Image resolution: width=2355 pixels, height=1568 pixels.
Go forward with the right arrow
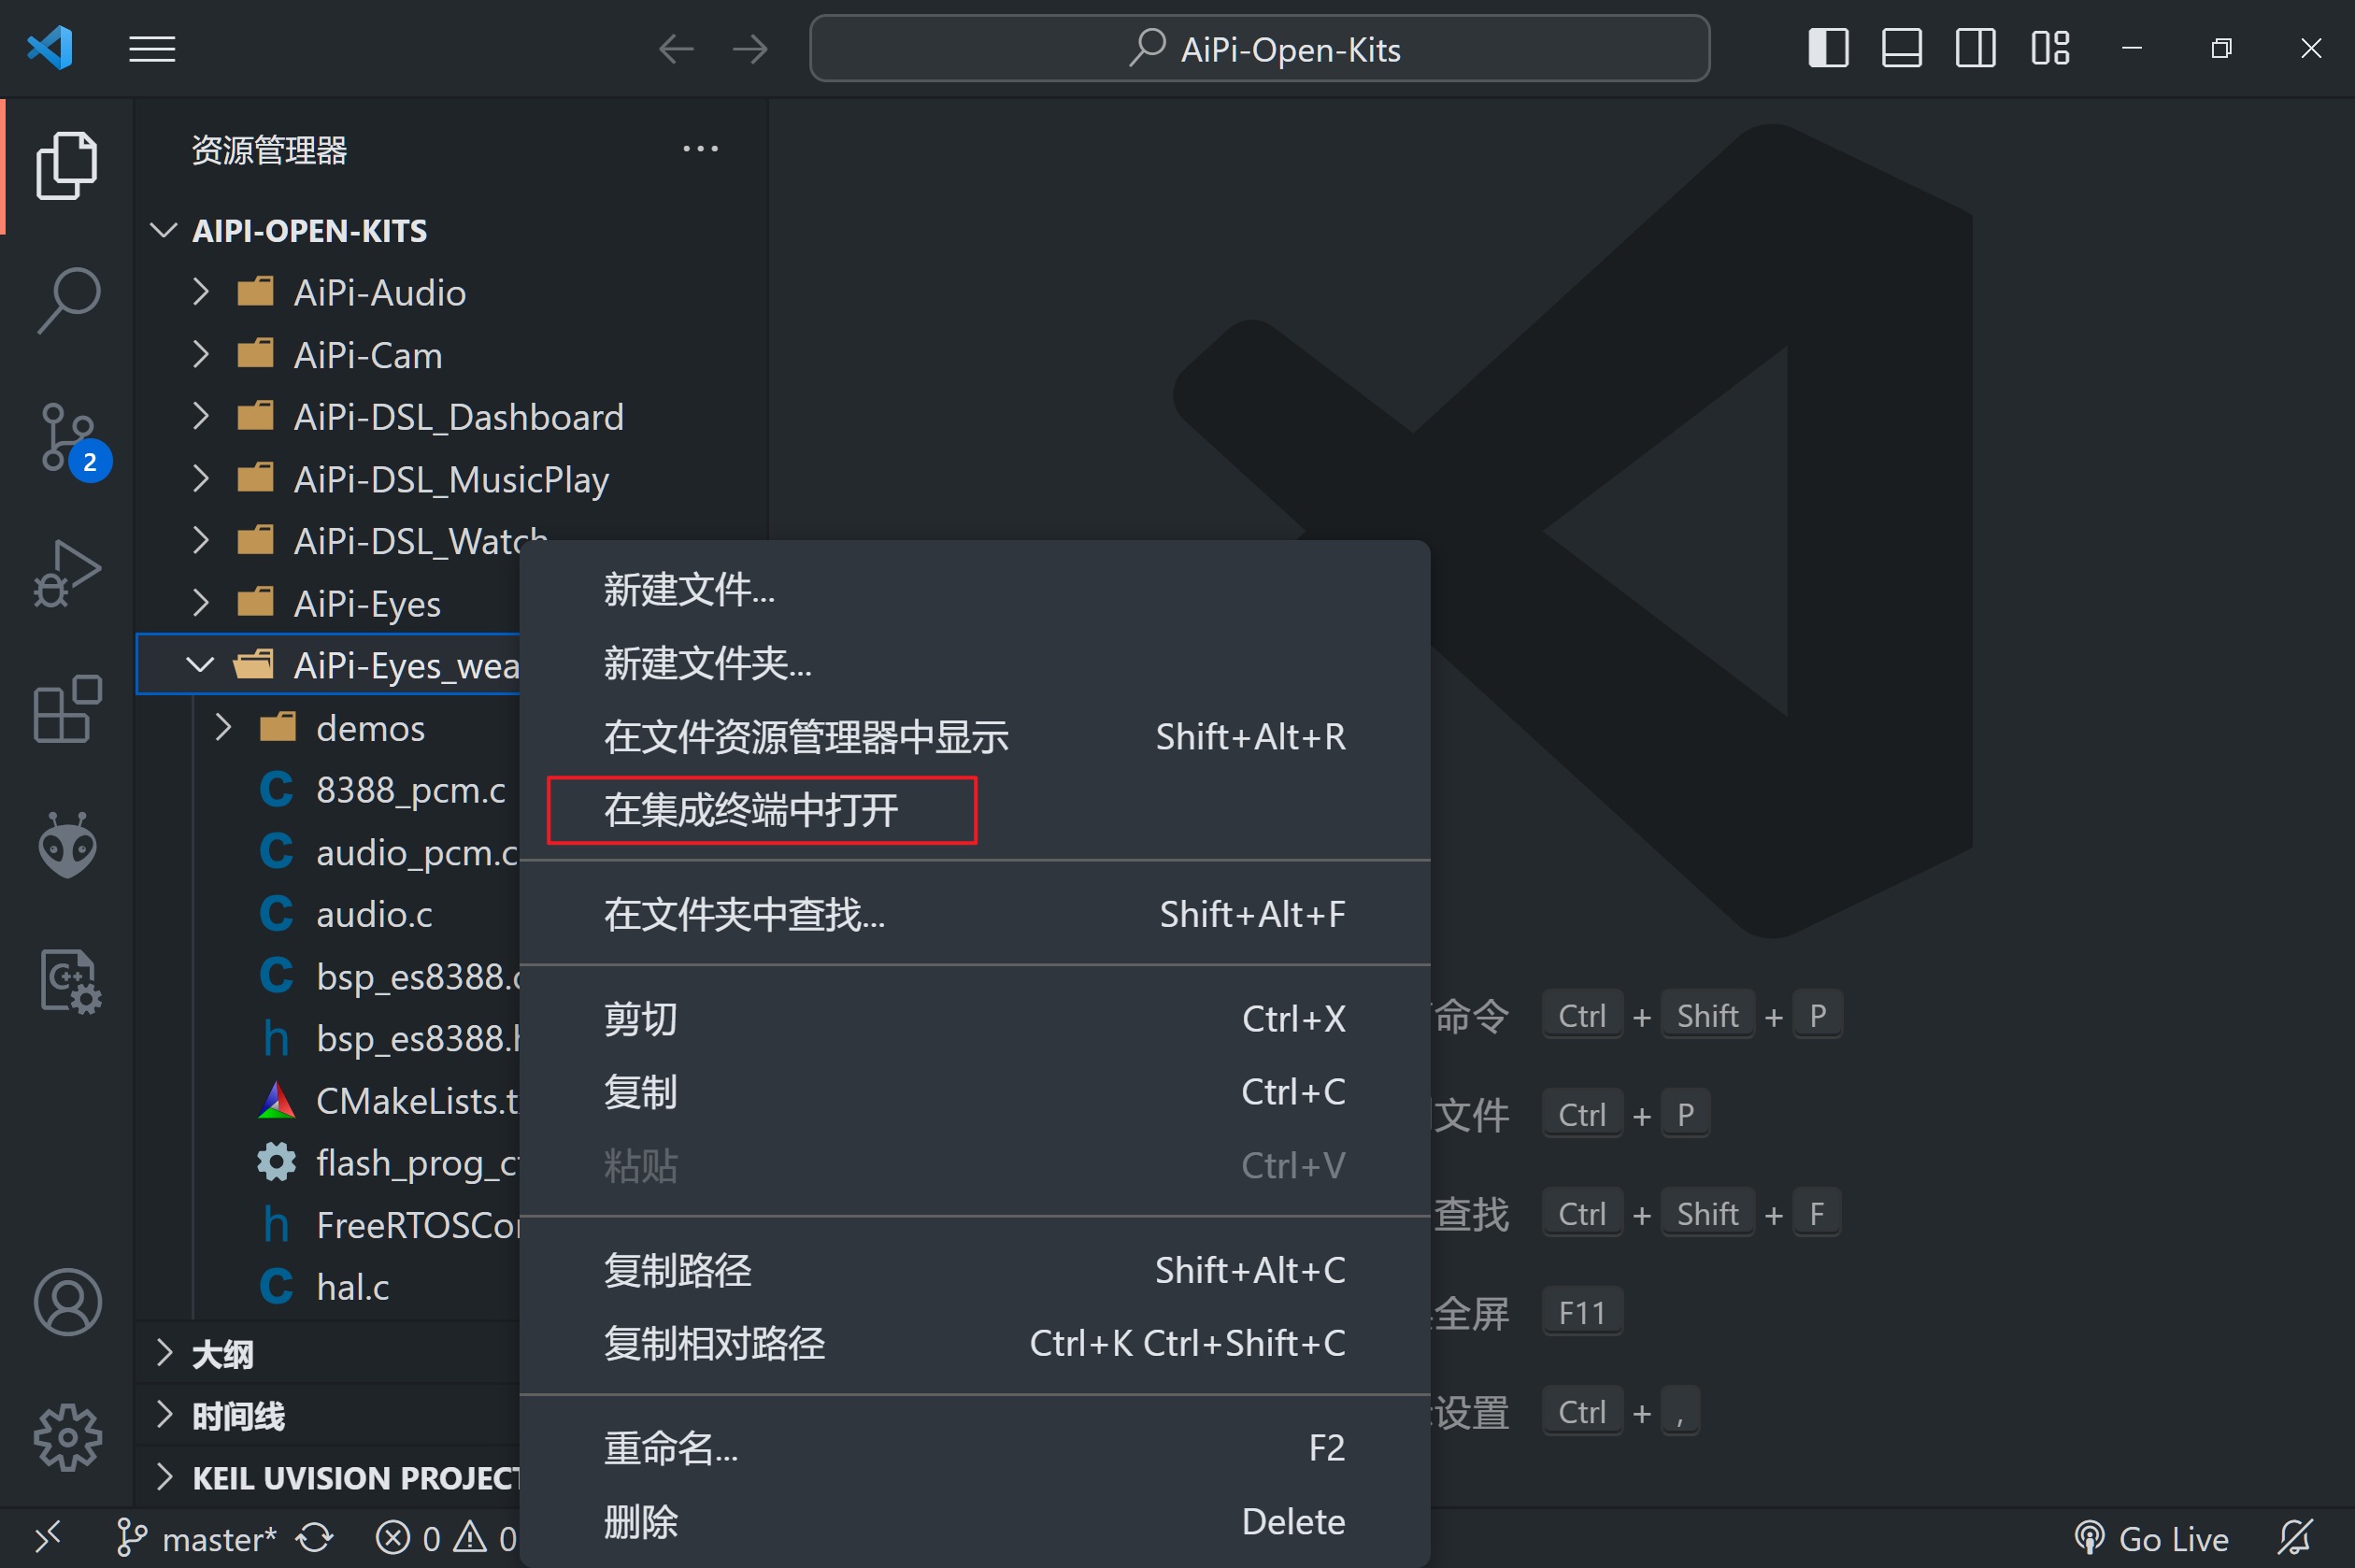point(749,48)
